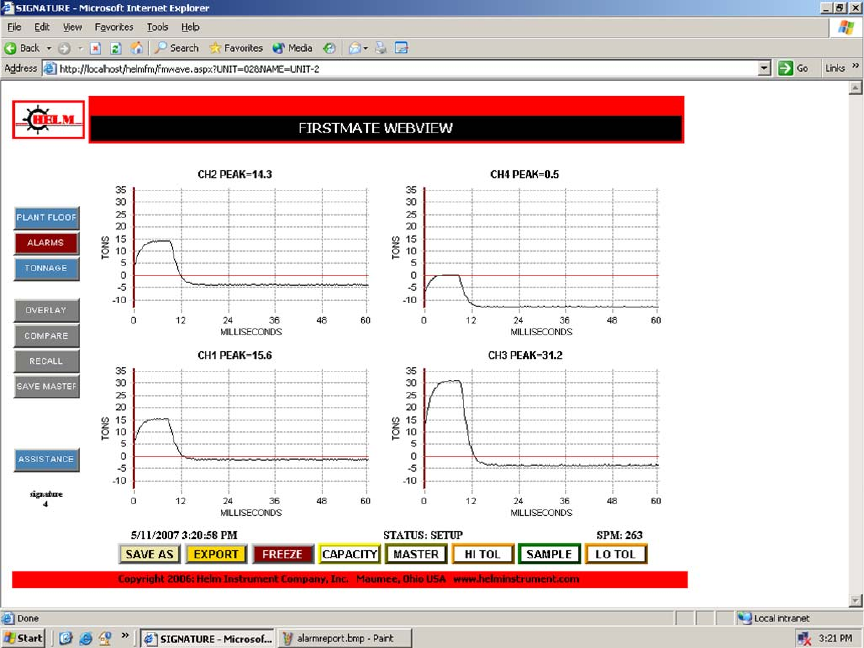Click the Stop loading icon

coord(95,48)
